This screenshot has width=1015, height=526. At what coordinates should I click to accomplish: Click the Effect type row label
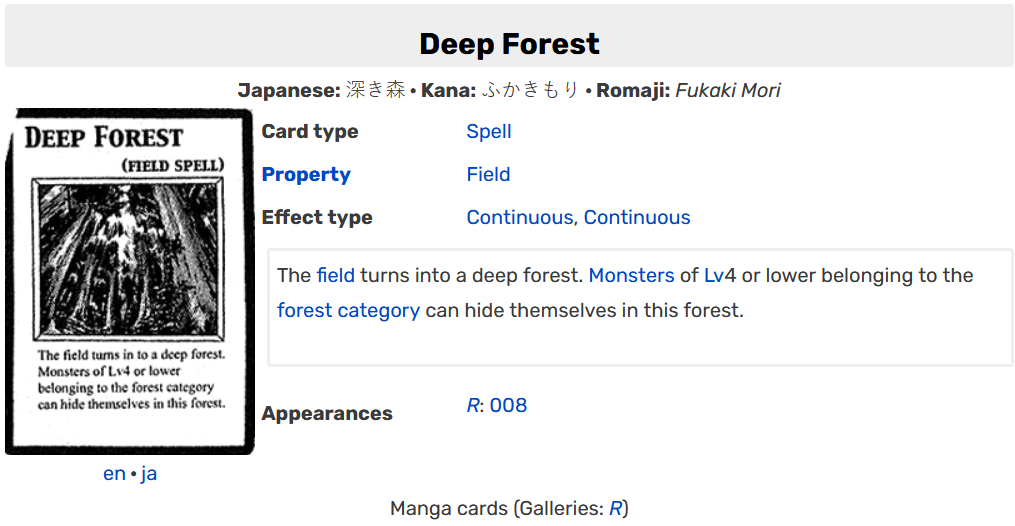click(x=317, y=217)
